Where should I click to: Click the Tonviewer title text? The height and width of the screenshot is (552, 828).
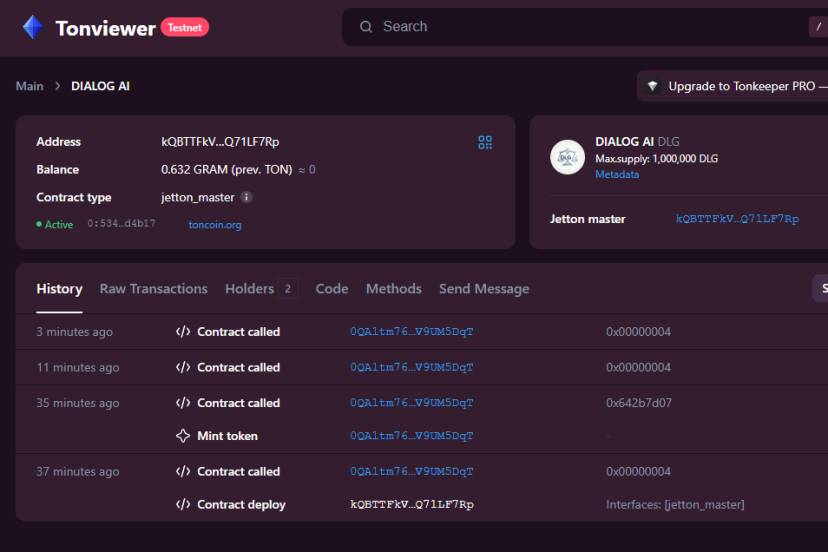click(106, 28)
